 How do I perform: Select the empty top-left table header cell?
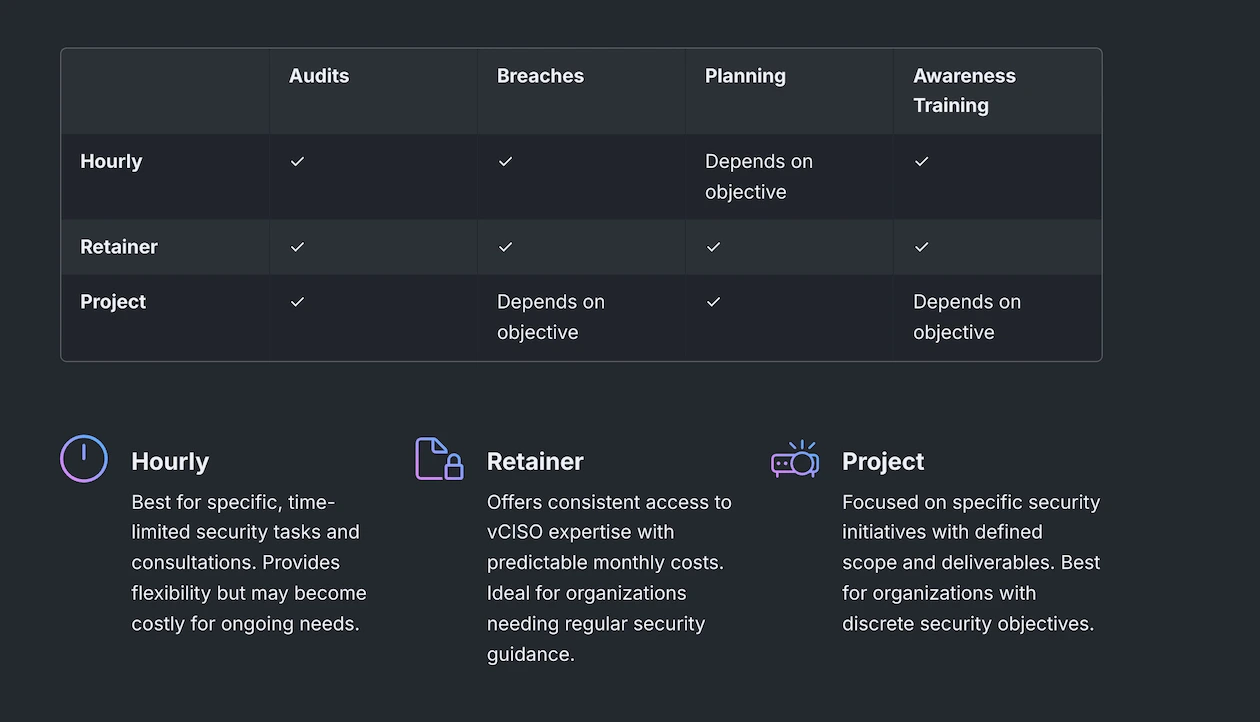[165, 90]
